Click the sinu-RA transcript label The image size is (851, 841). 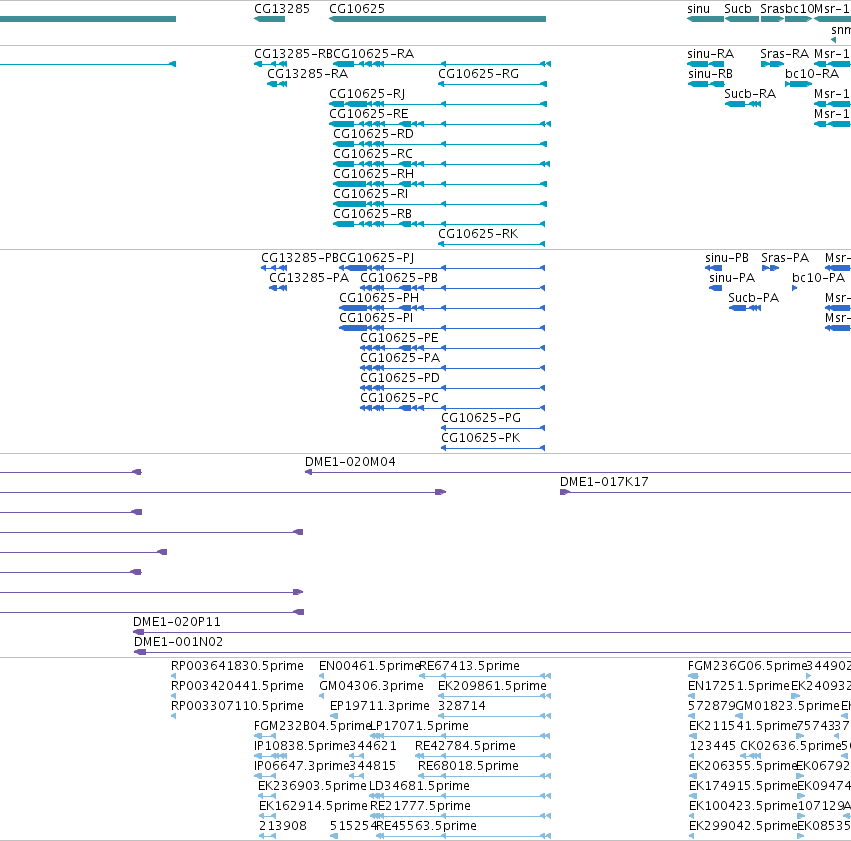(710, 54)
